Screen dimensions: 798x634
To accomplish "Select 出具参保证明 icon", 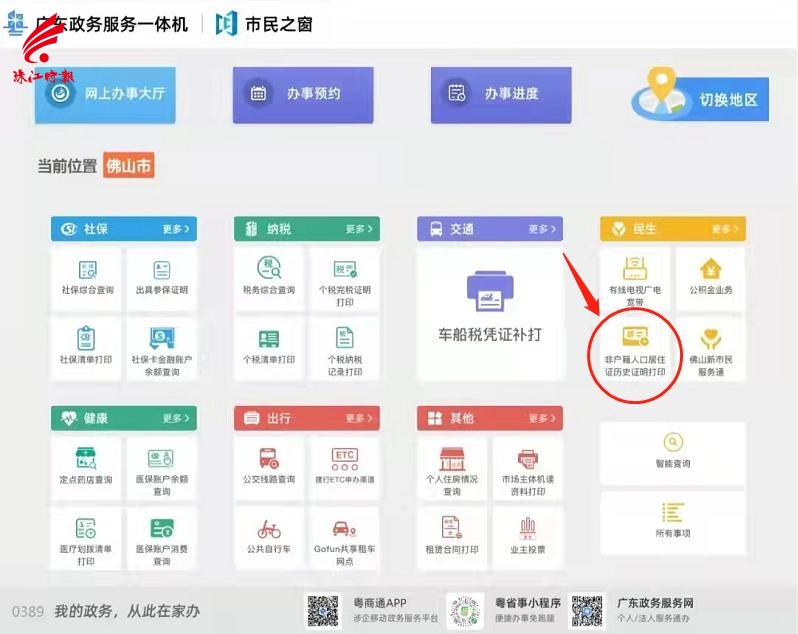I will [x=162, y=270].
